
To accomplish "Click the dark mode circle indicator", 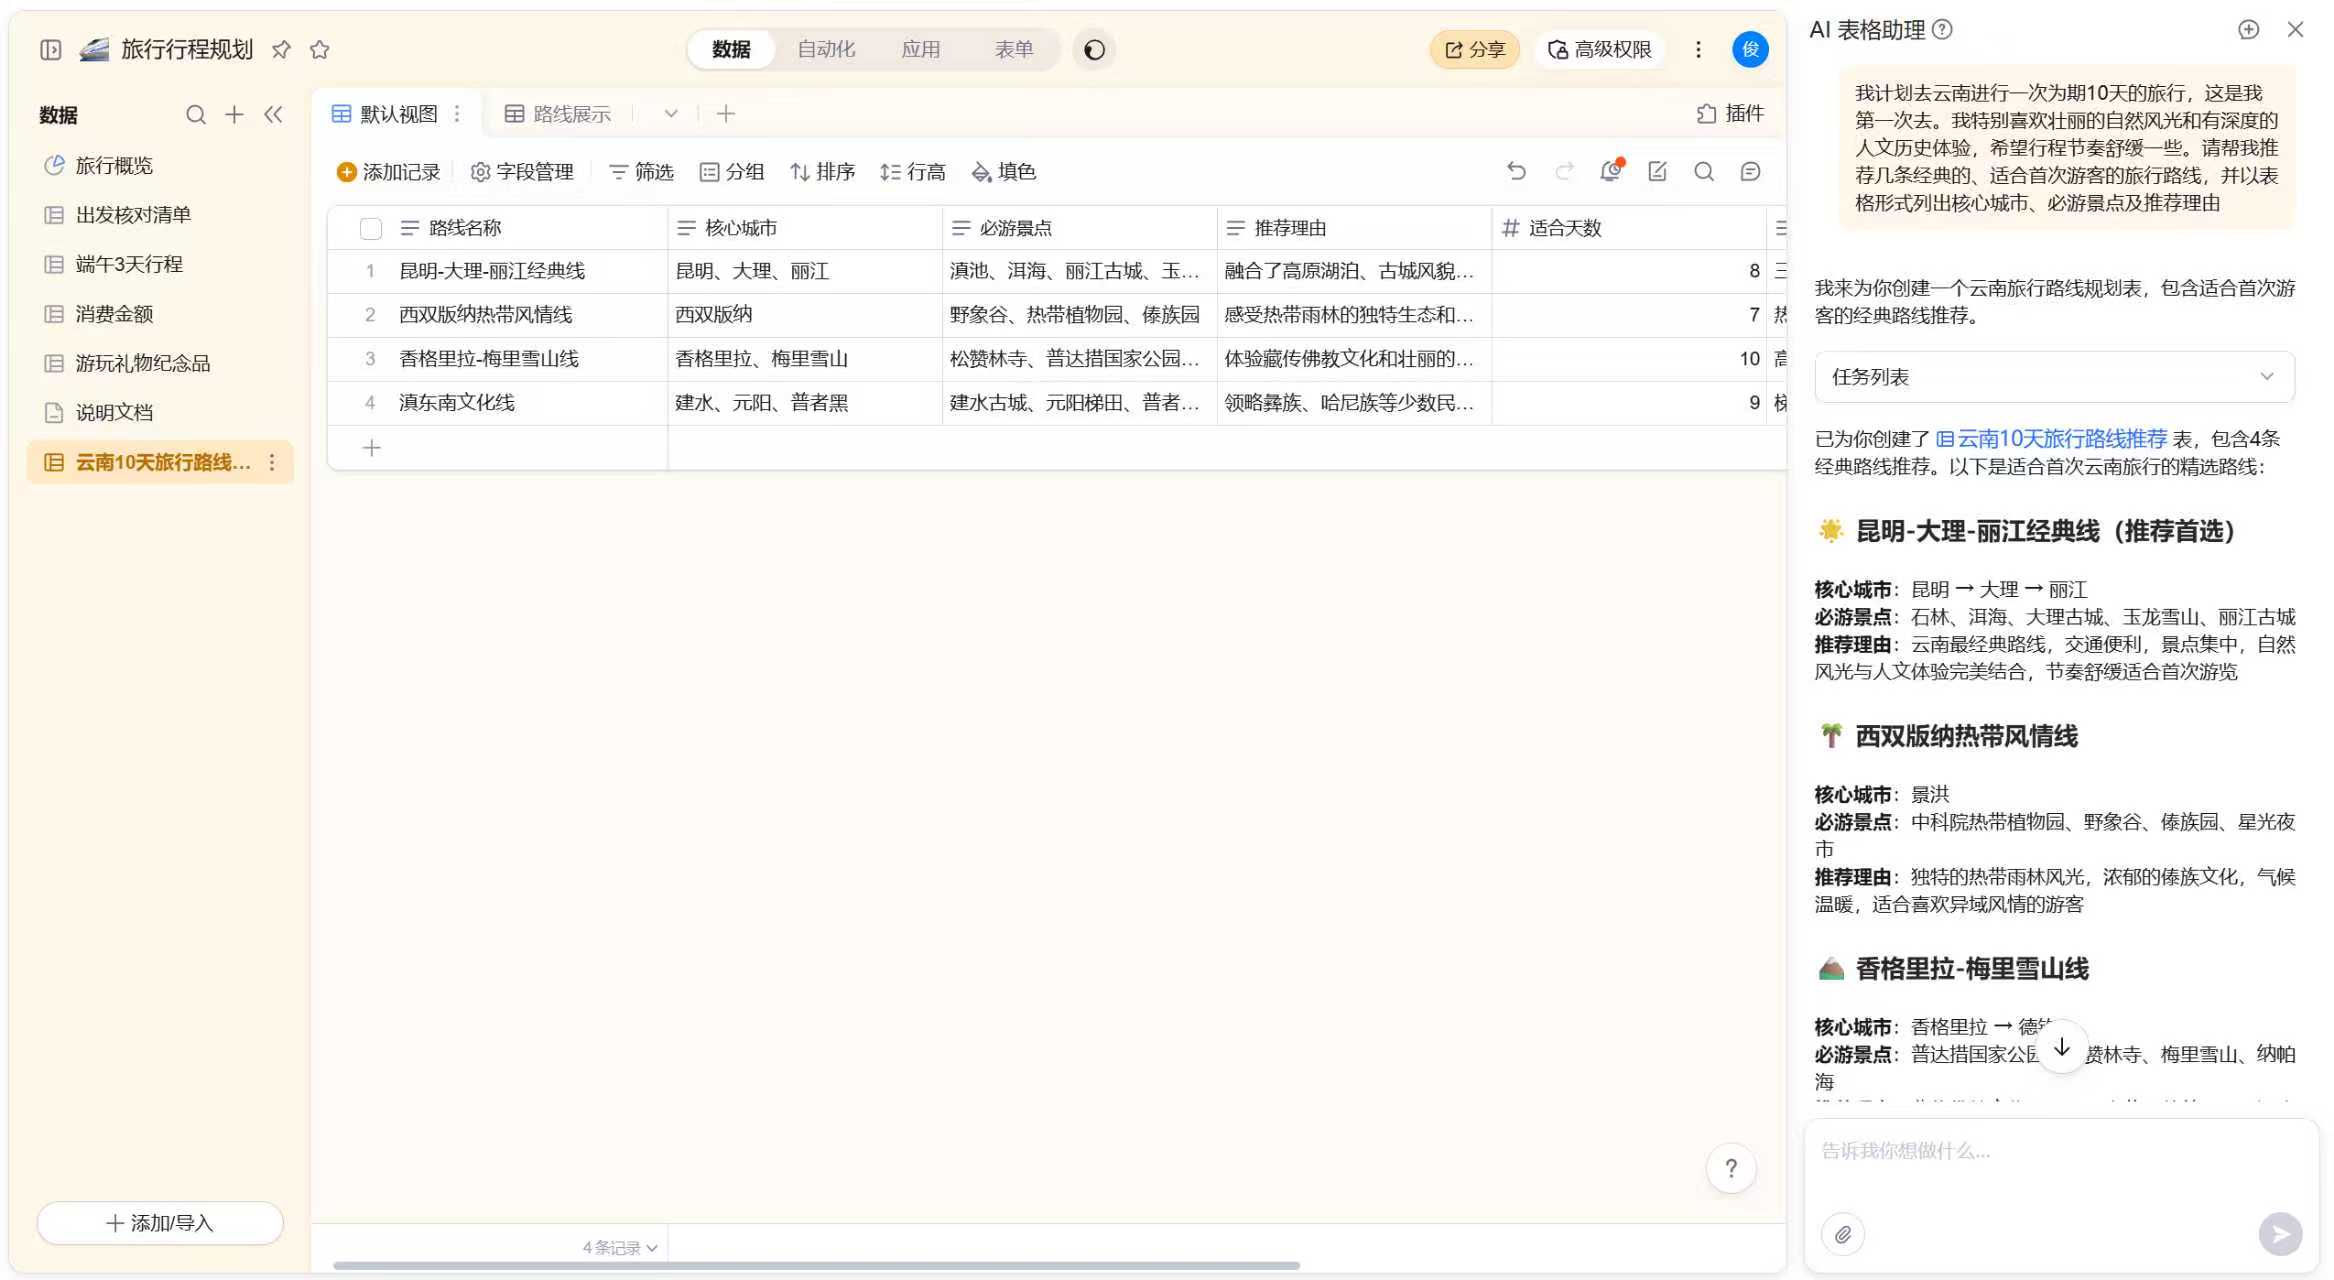I will [x=1094, y=48].
